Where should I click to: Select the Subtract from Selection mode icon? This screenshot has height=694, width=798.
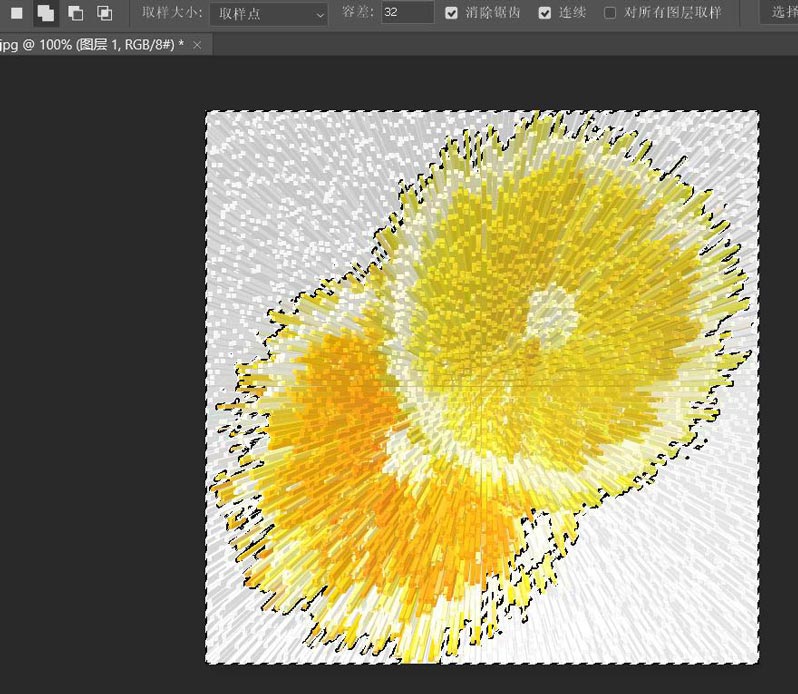click(75, 13)
